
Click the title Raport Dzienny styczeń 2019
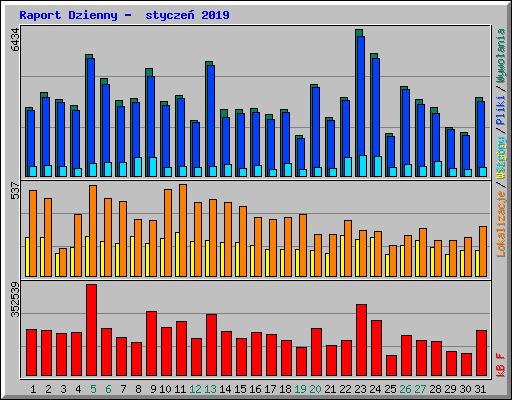[x=124, y=15]
